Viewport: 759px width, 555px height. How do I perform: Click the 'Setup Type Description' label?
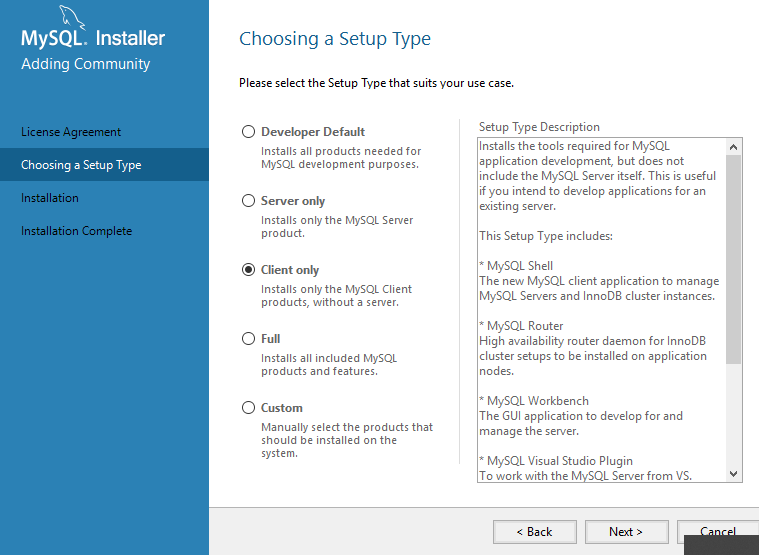(x=539, y=127)
